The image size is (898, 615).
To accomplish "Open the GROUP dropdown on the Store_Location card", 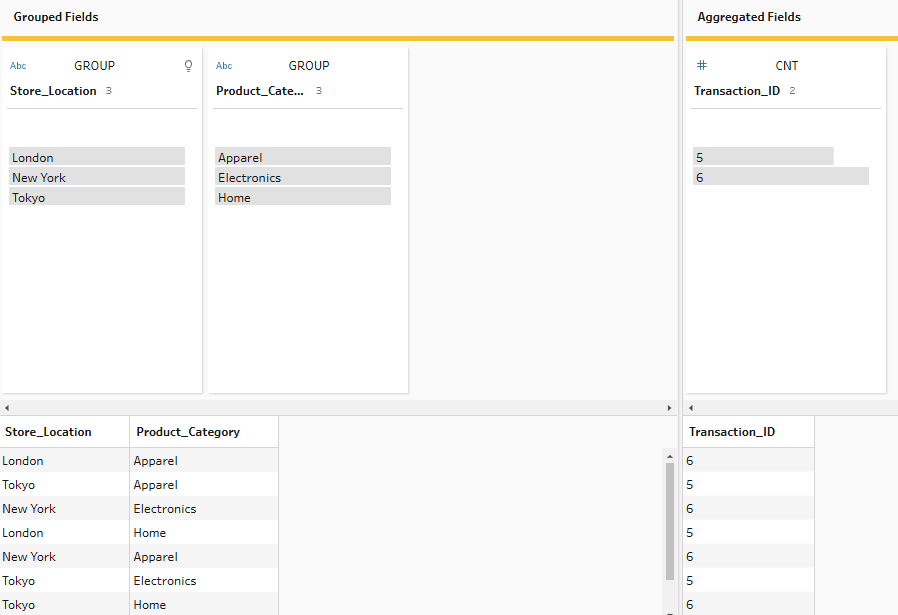I will (x=94, y=66).
